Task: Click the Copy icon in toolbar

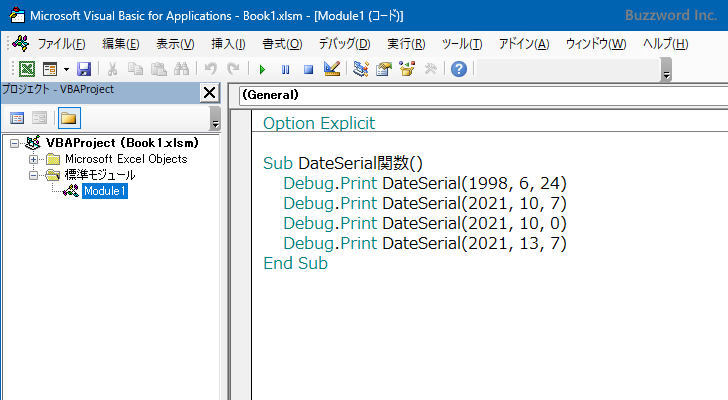Action: click(x=135, y=69)
